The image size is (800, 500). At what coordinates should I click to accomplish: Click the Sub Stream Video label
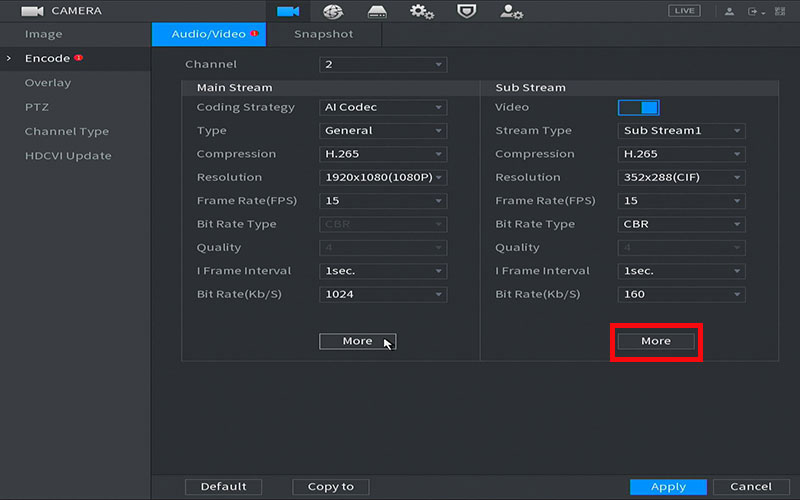point(512,107)
